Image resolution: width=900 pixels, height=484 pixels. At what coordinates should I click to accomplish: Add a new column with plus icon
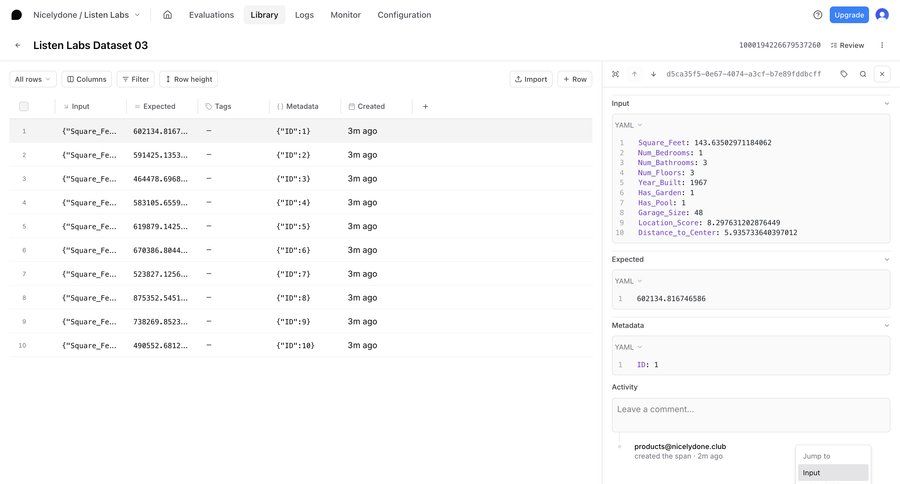(x=425, y=106)
